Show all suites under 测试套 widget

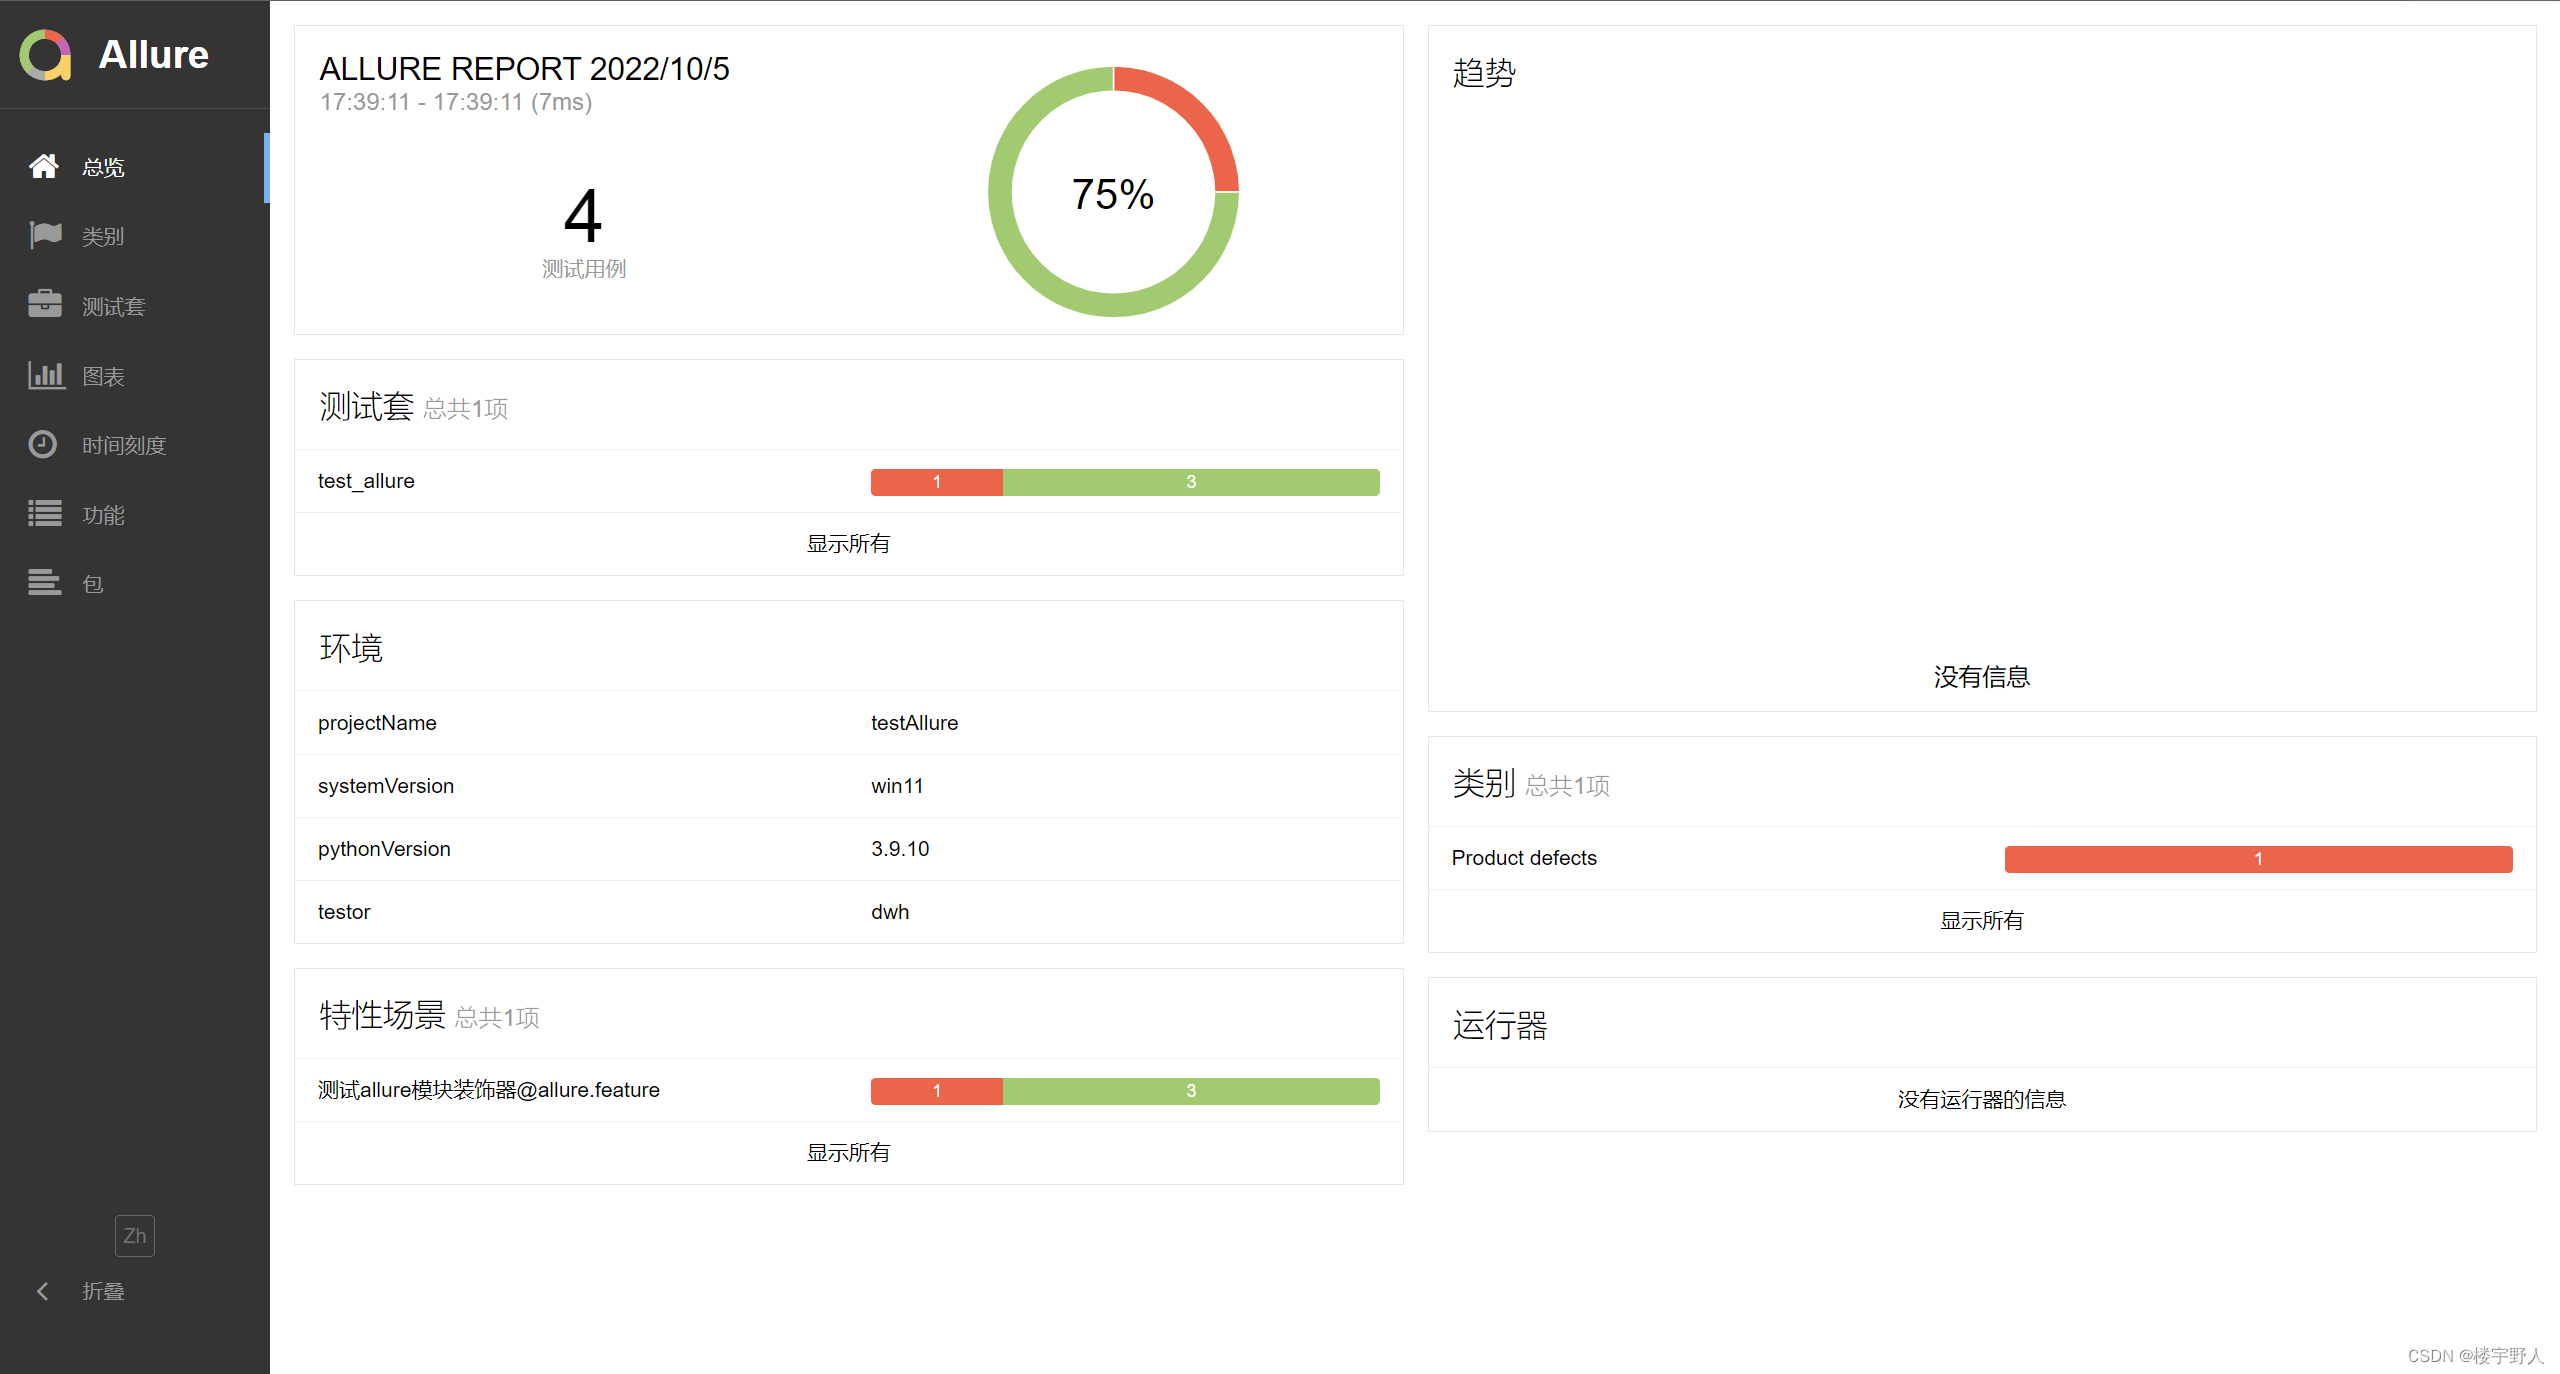tap(848, 544)
